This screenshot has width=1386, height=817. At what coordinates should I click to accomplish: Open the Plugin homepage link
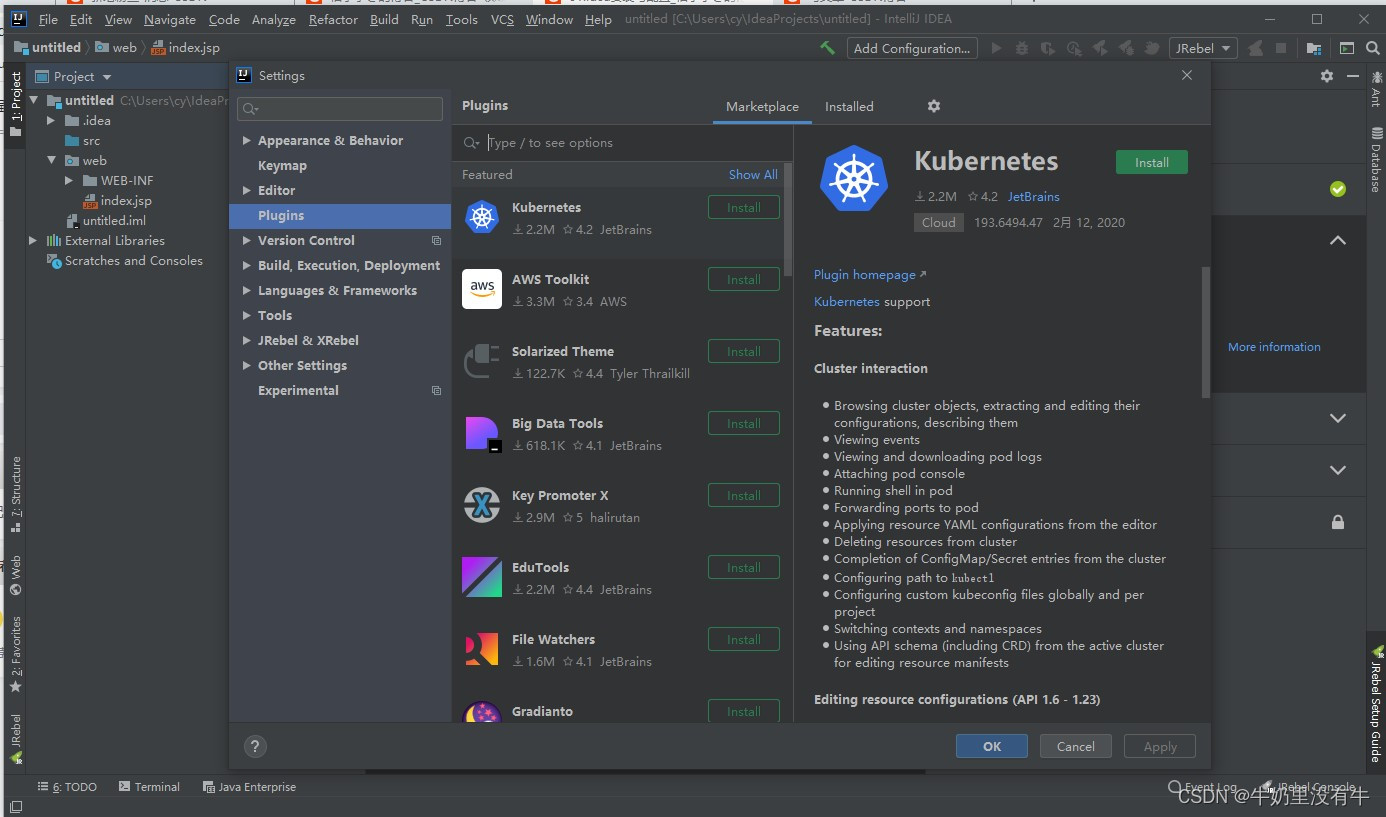click(870, 274)
